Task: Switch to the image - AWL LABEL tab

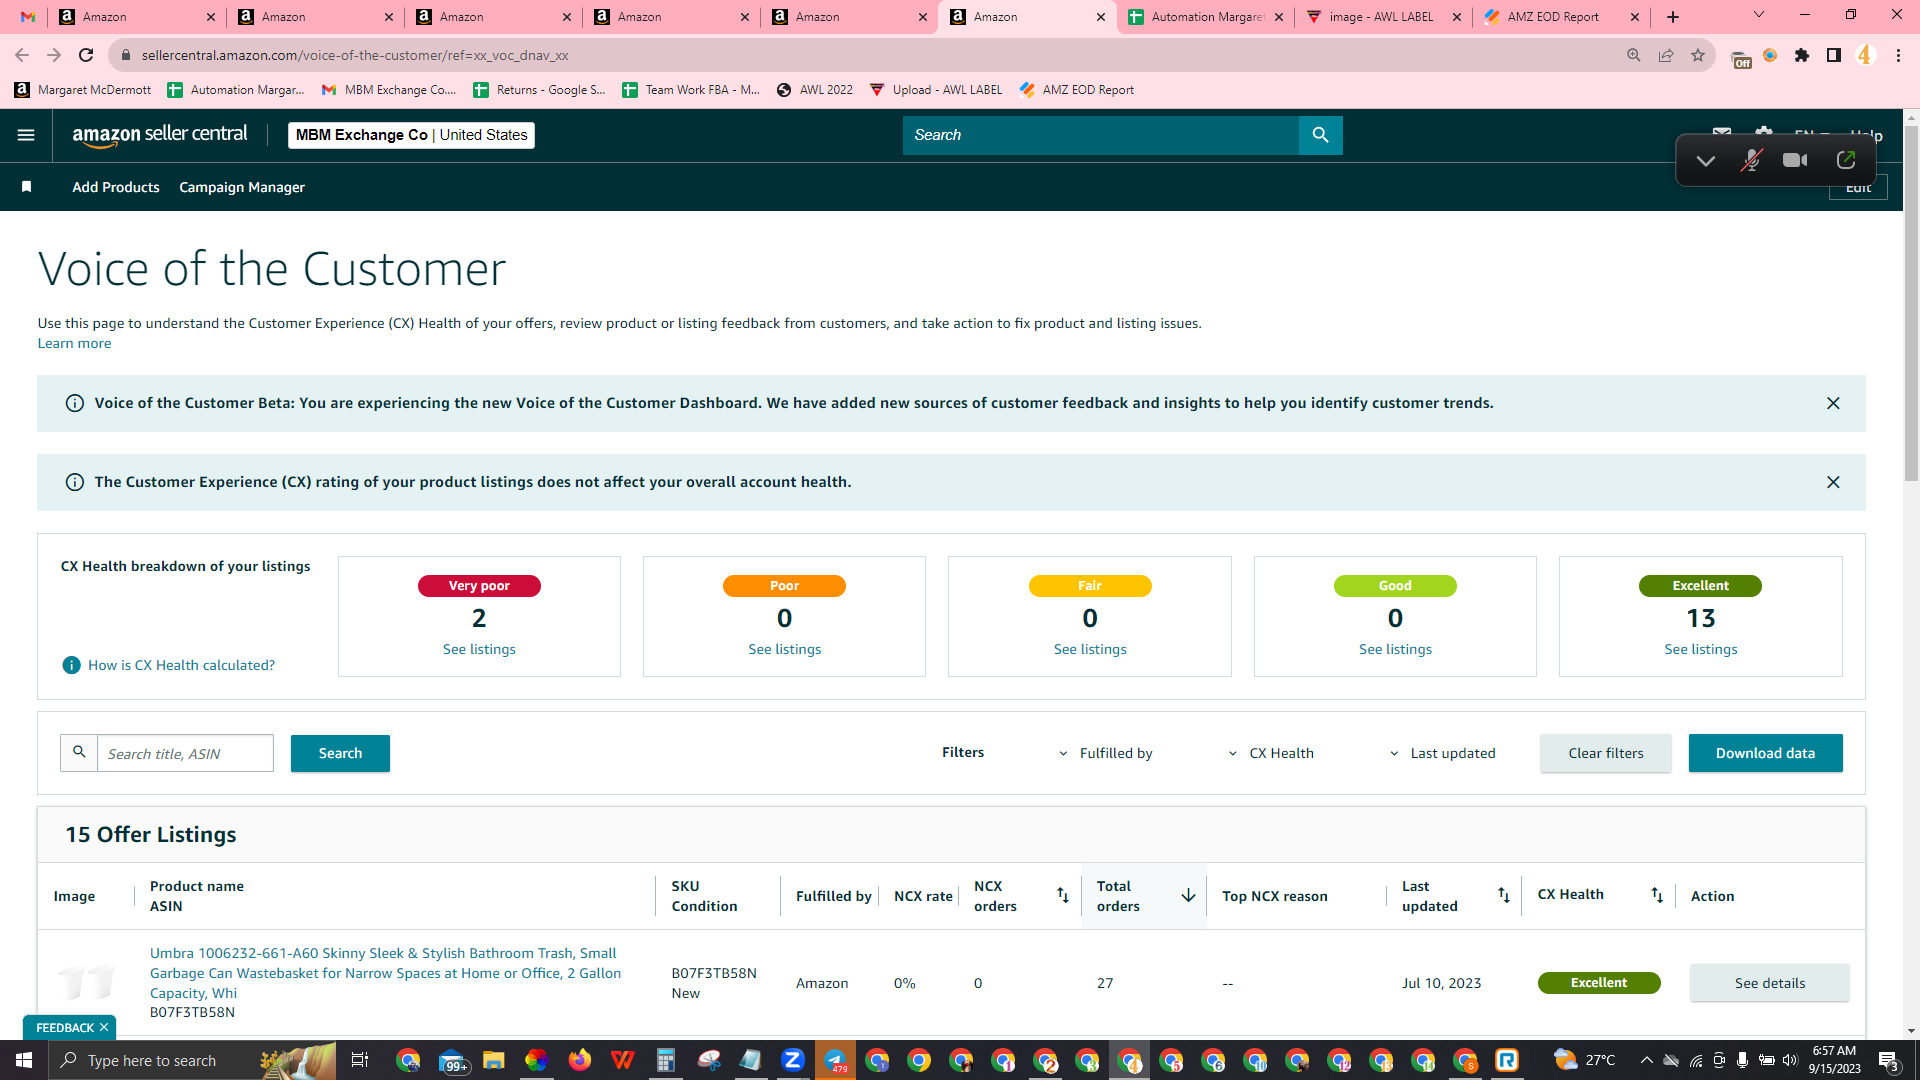Action: (x=1382, y=17)
